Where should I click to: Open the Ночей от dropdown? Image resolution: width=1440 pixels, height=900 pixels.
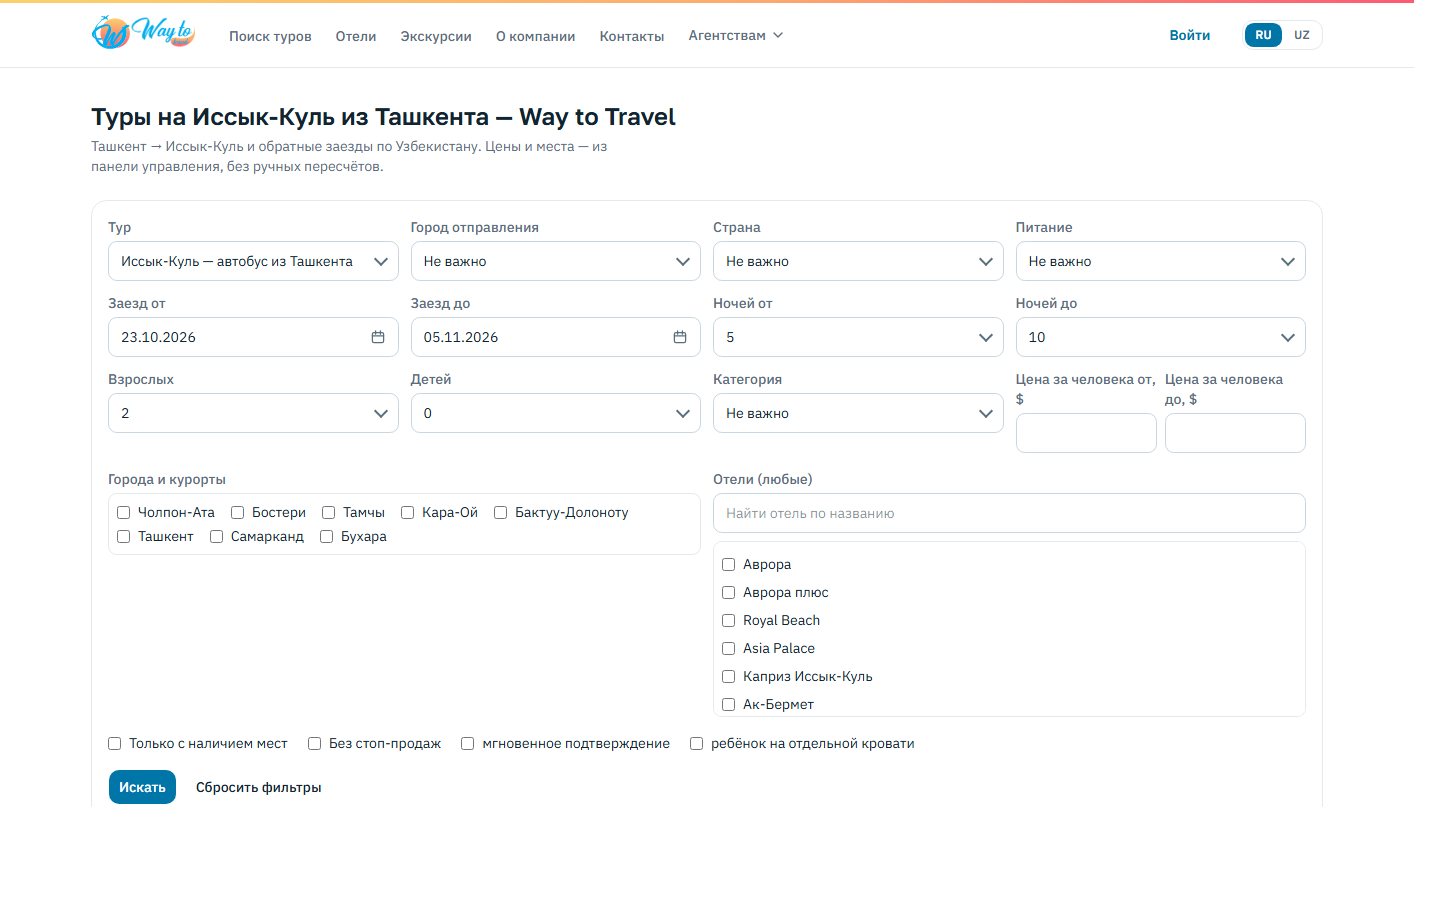pyautogui.click(x=858, y=337)
